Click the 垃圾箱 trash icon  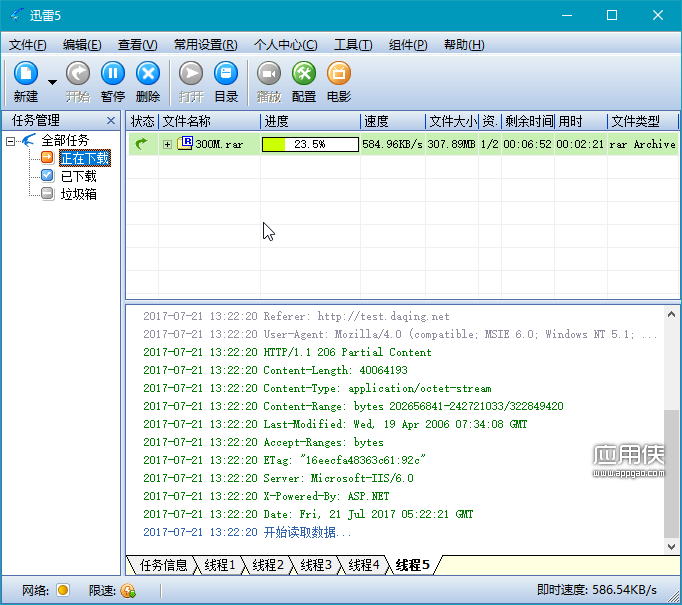pyautogui.click(x=47, y=193)
